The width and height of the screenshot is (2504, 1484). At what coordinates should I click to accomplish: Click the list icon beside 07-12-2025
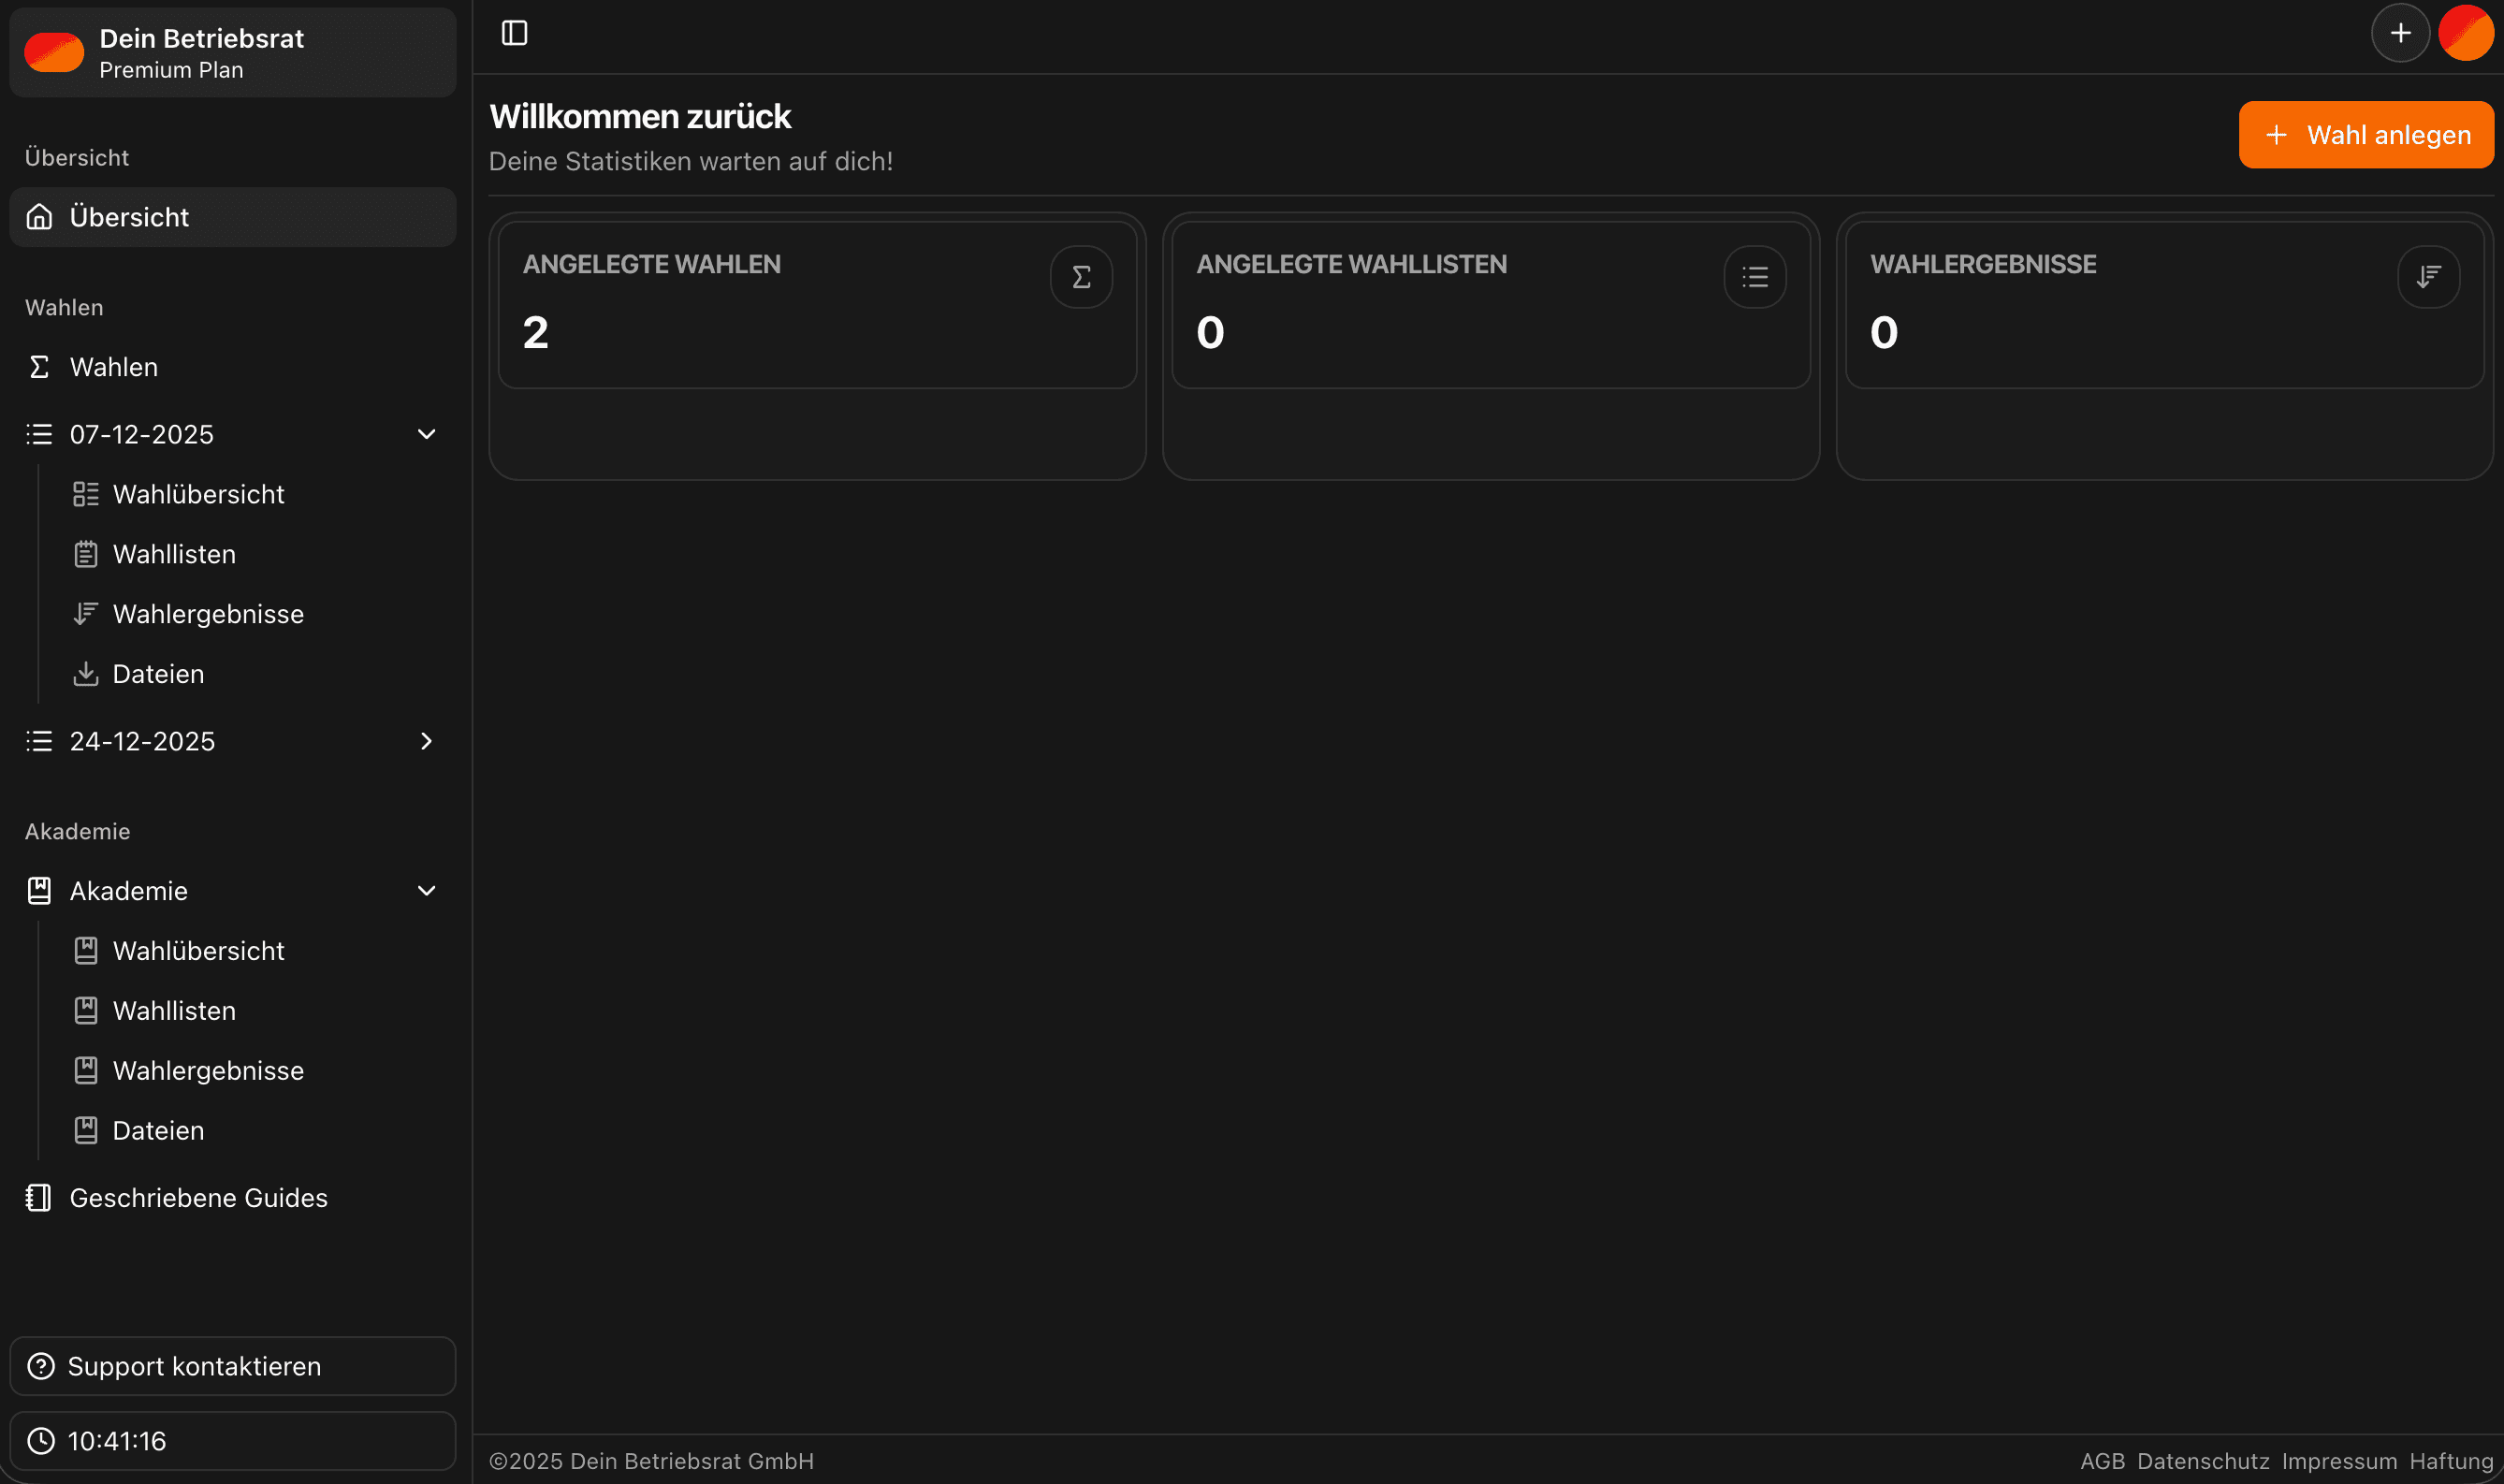pos(39,433)
